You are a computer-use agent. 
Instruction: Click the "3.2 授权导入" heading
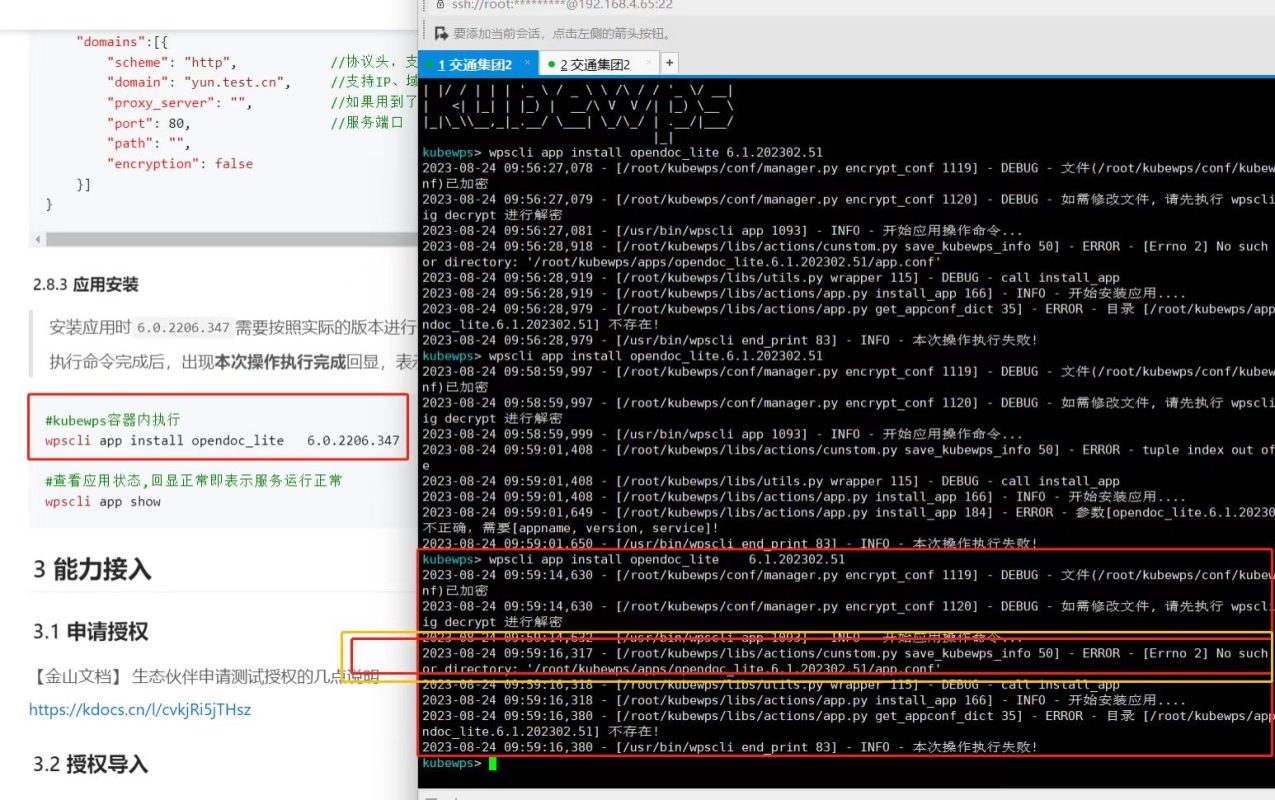[90, 764]
